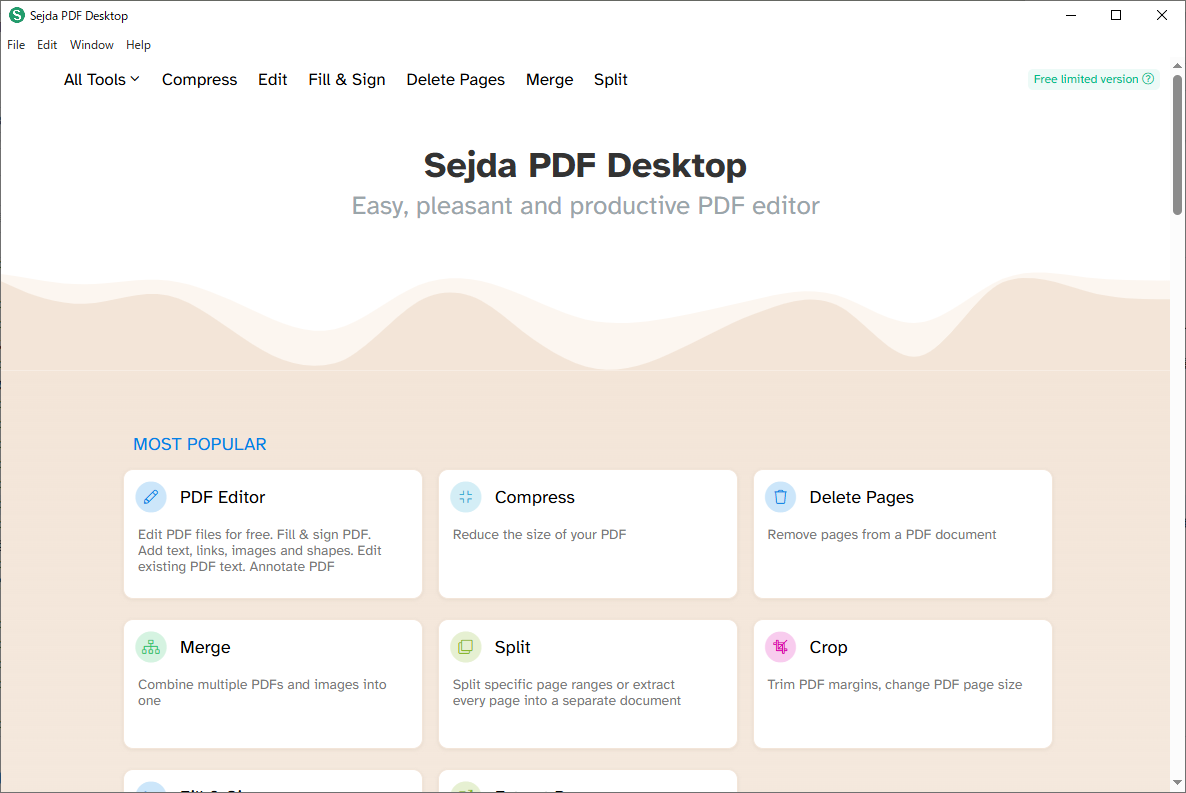This screenshot has width=1186, height=793.
Task: Open Delete Pages from top navigation
Action: click(455, 79)
